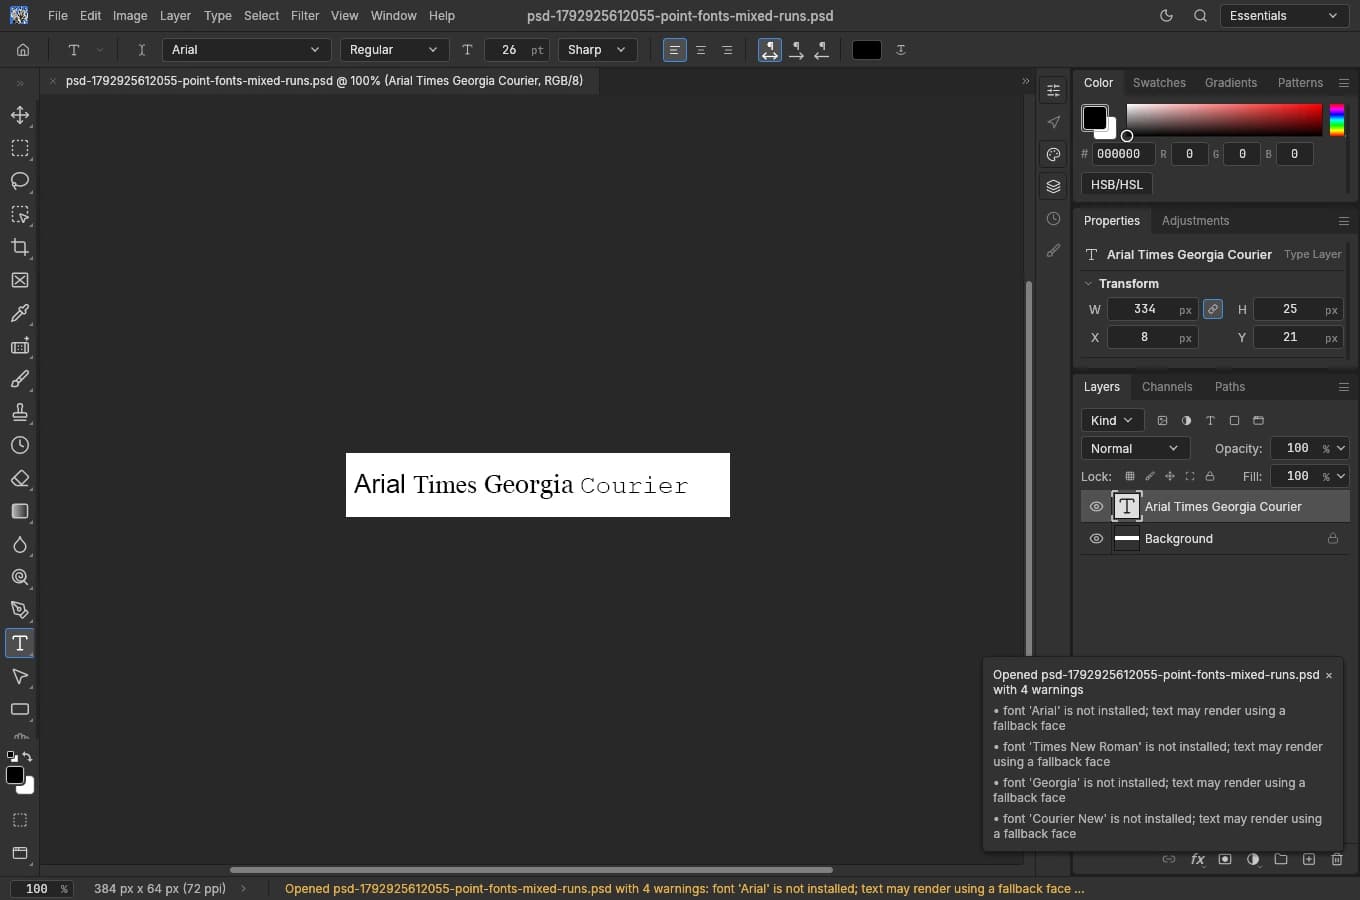Open the search magnifier icon
The height and width of the screenshot is (900, 1360).
pos(1200,16)
